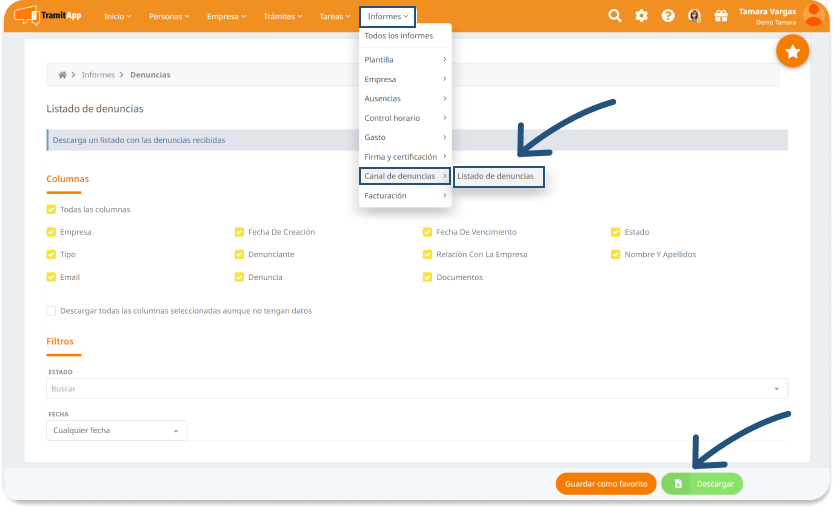
Task: Toggle the Fecha De Creación checkbox
Action: 239,232
